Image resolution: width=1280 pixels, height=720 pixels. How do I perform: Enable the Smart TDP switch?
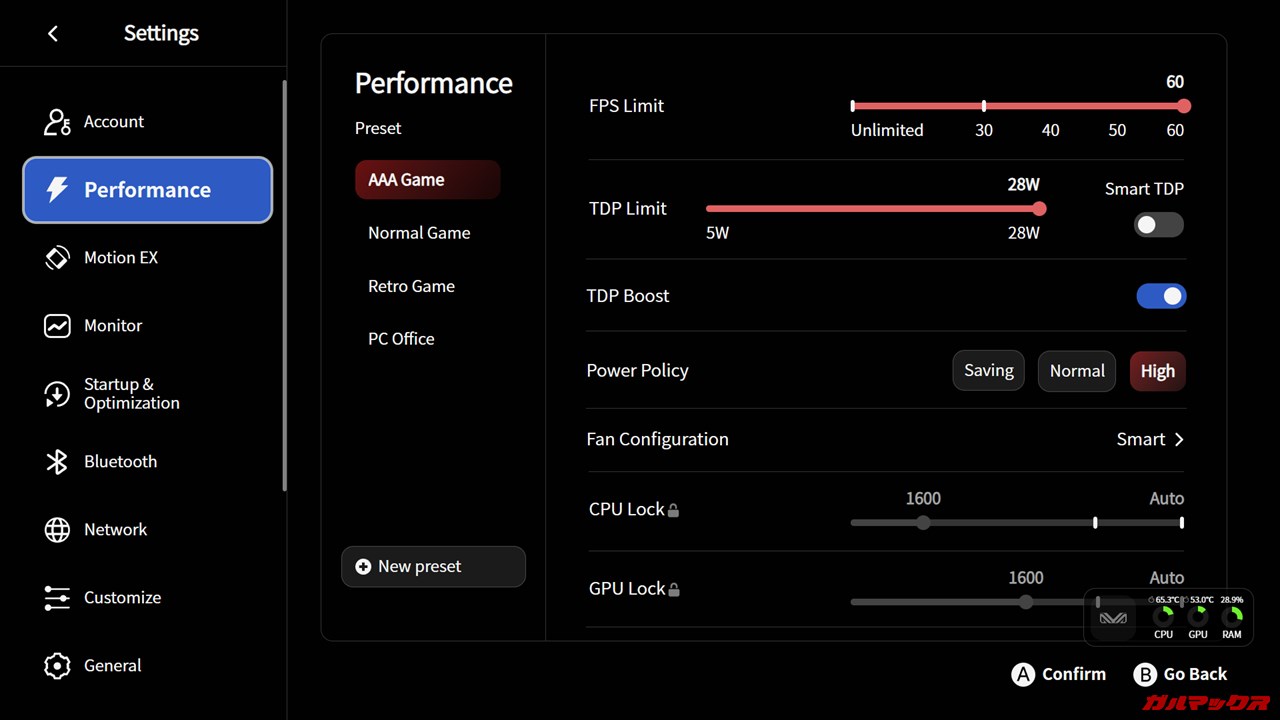[x=1158, y=225]
